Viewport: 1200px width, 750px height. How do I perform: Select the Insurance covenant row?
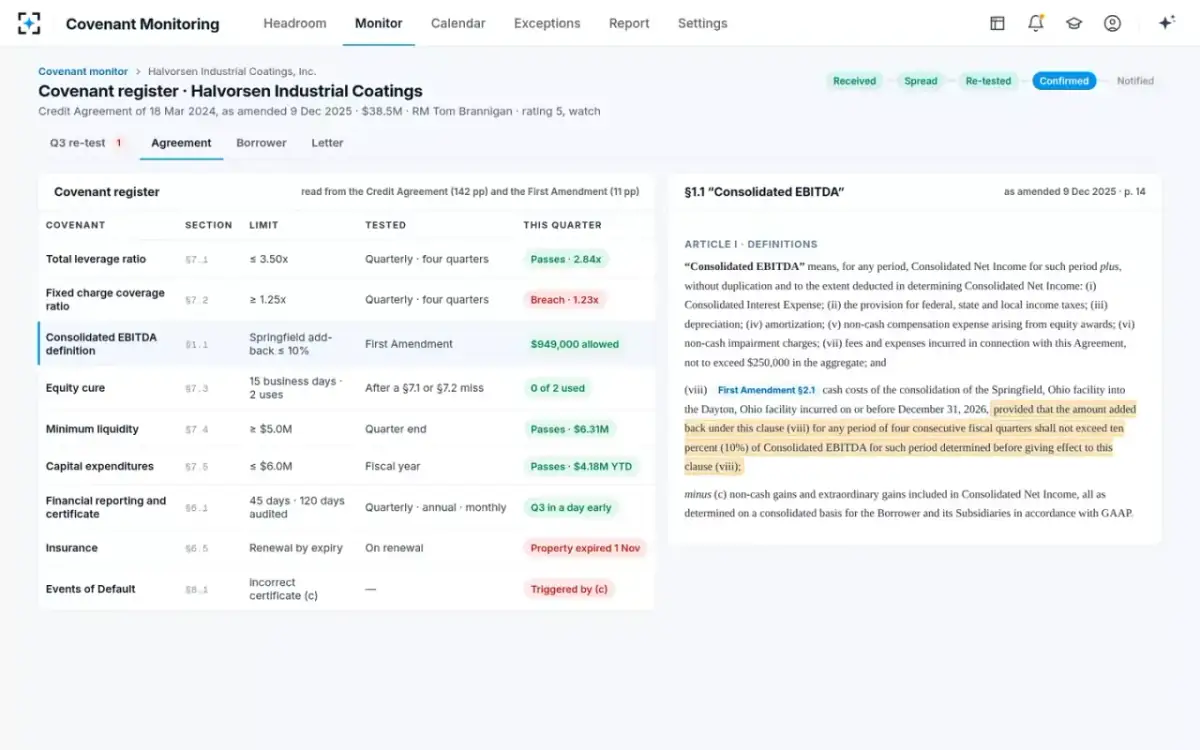346,548
